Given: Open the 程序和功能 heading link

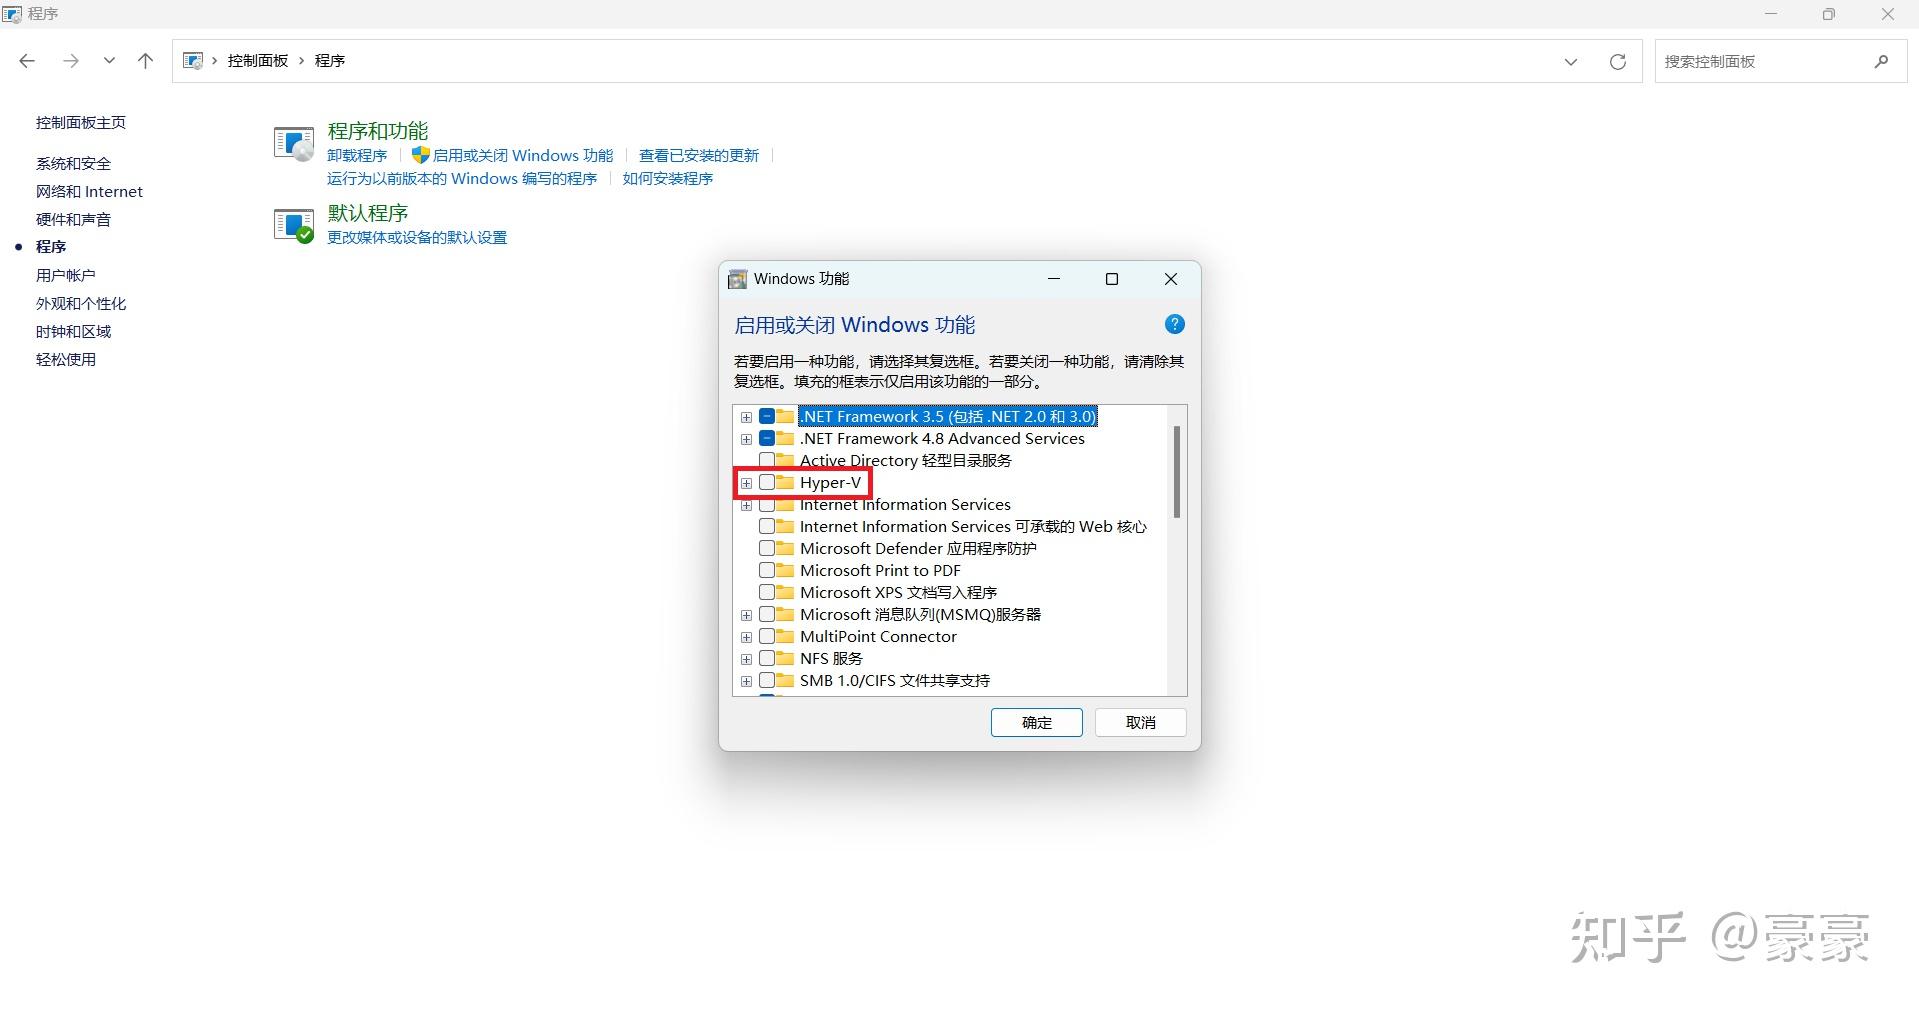Looking at the screenshot, I should [x=378, y=131].
